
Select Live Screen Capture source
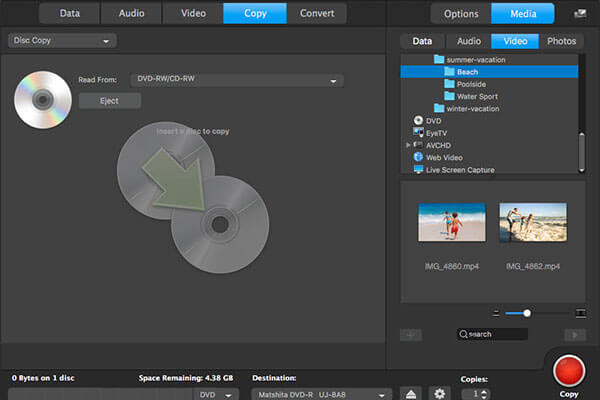click(460, 170)
